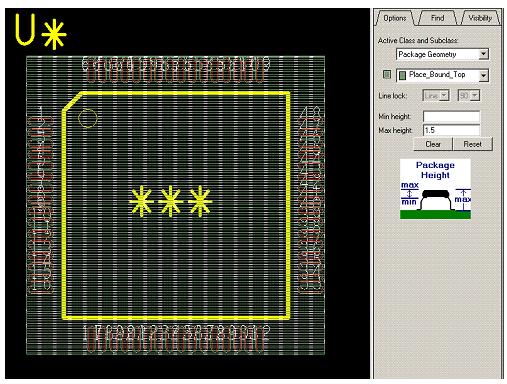Select the top row of pads
This screenshot has width=507, height=384.
tap(176, 69)
